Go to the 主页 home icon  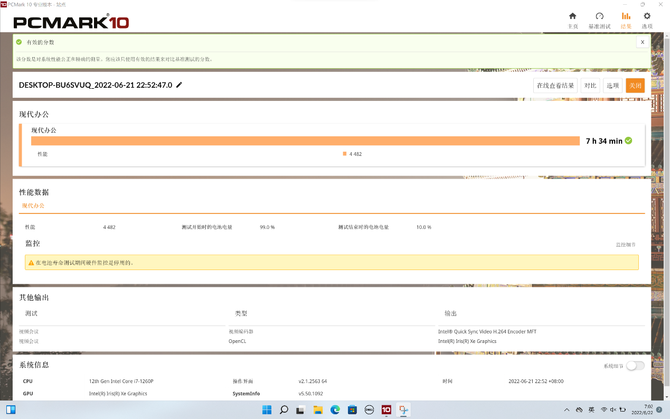[x=572, y=19]
